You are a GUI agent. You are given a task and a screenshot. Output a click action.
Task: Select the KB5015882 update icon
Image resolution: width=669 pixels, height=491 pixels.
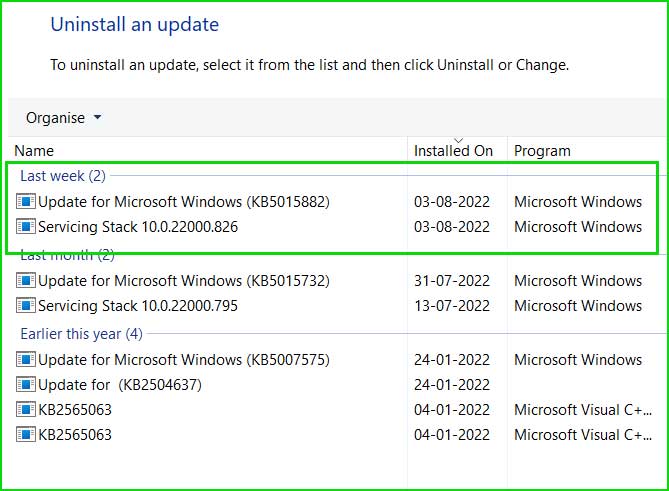[x=26, y=201]
